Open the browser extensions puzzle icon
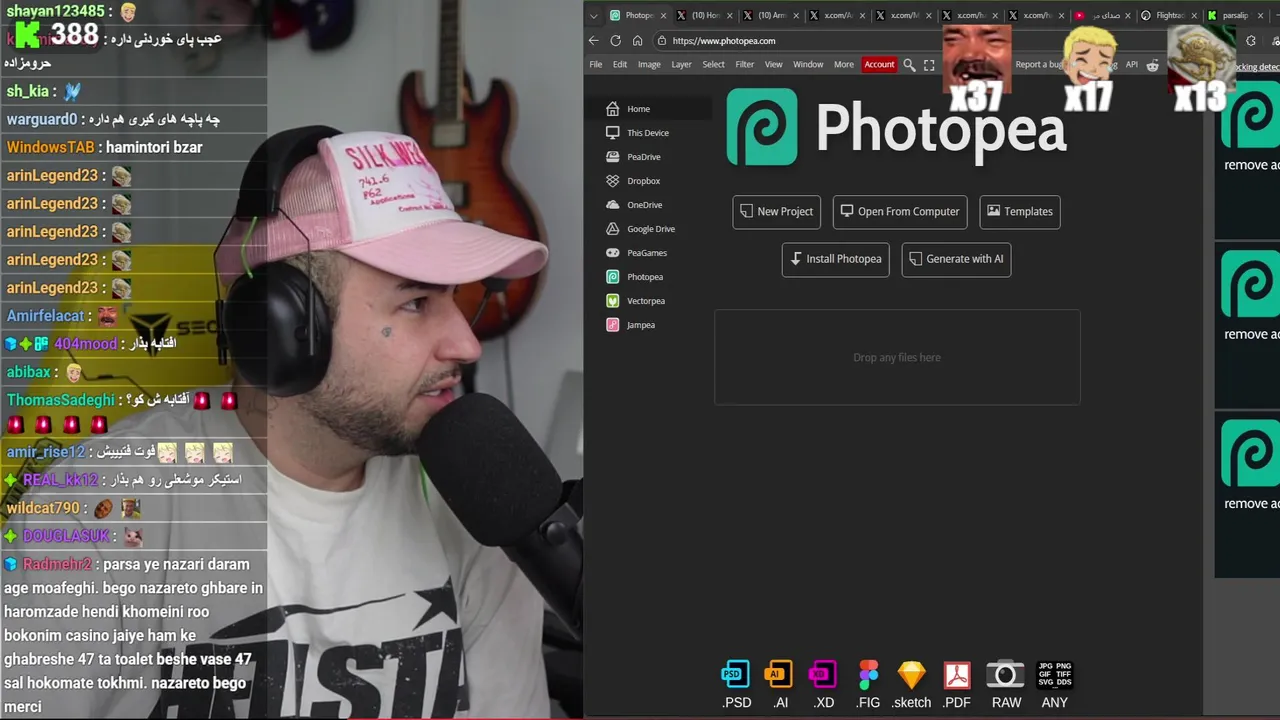Image resolution: width=1280 pixels, height=720 pixels. tap(1251, 41)
